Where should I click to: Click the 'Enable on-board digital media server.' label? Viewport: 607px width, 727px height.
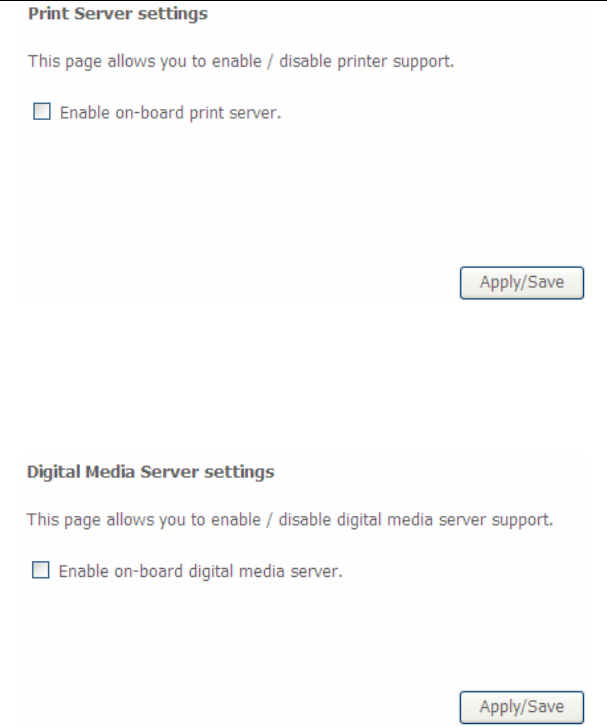pos(200,571)
